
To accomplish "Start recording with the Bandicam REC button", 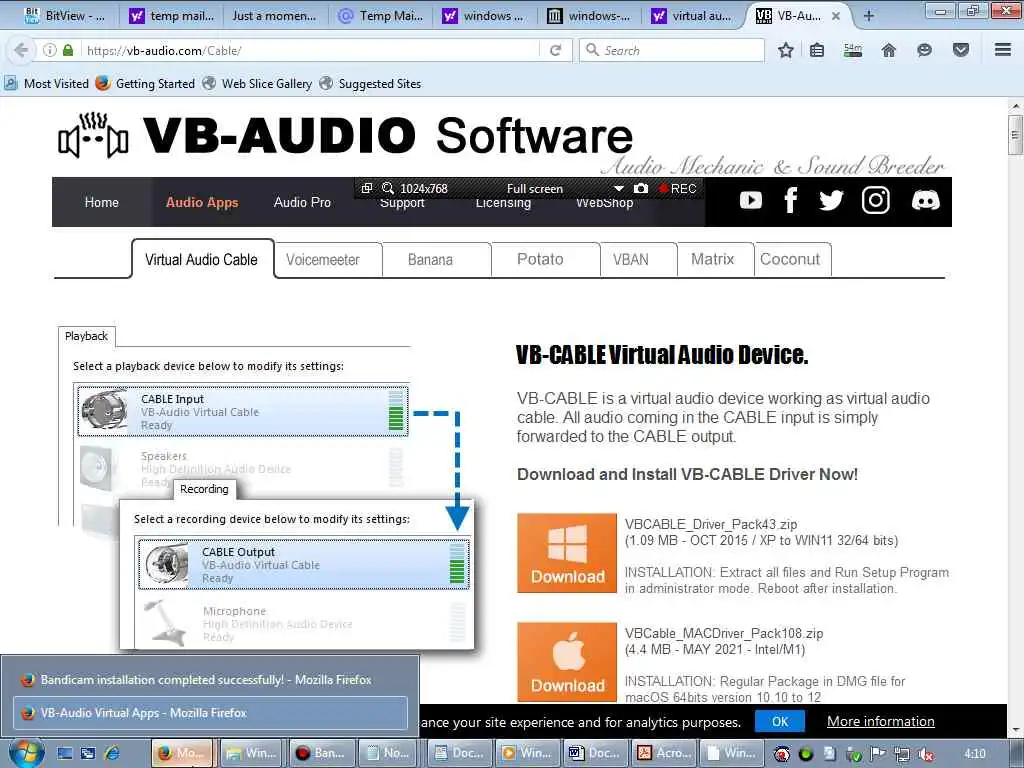I will coord(677,188).
